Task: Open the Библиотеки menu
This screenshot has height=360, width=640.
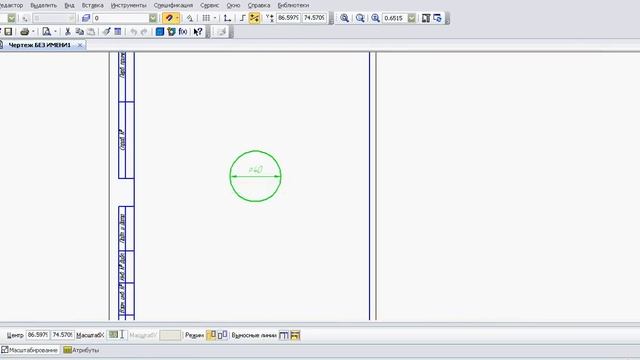Action: 293,6
